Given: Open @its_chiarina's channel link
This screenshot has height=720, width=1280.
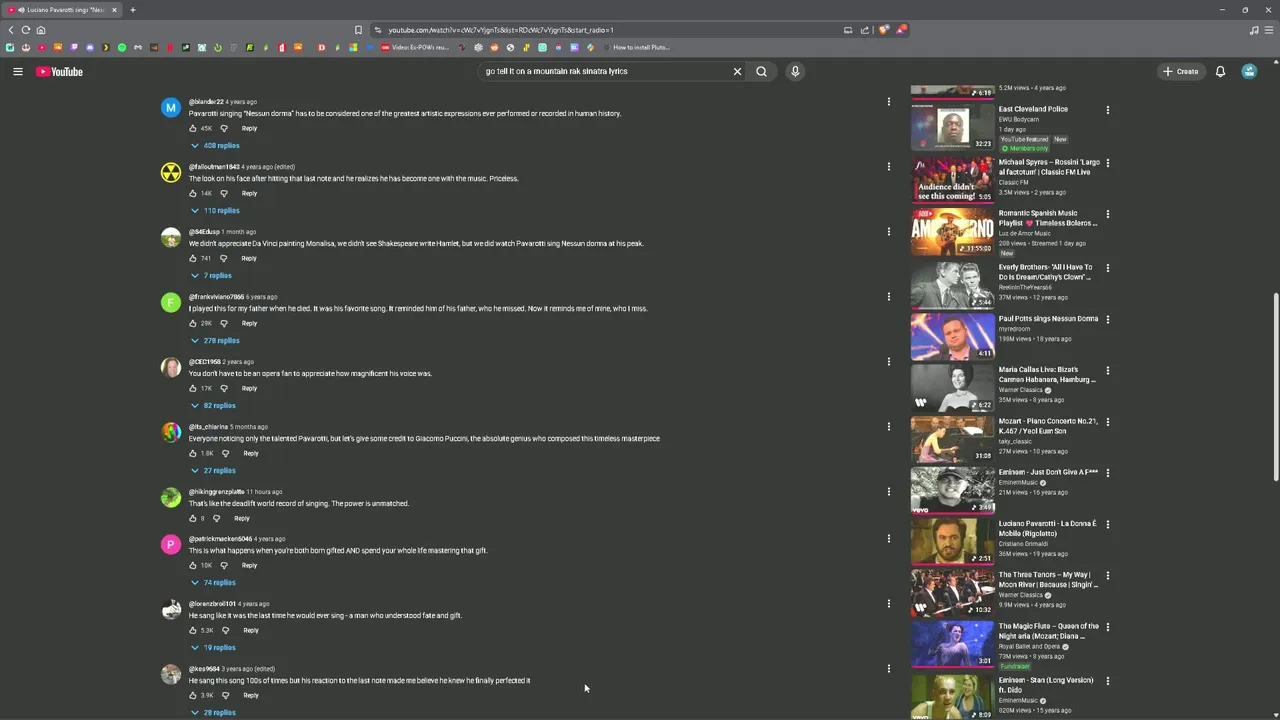Looking at the screenshot, I should pos(208,427).
